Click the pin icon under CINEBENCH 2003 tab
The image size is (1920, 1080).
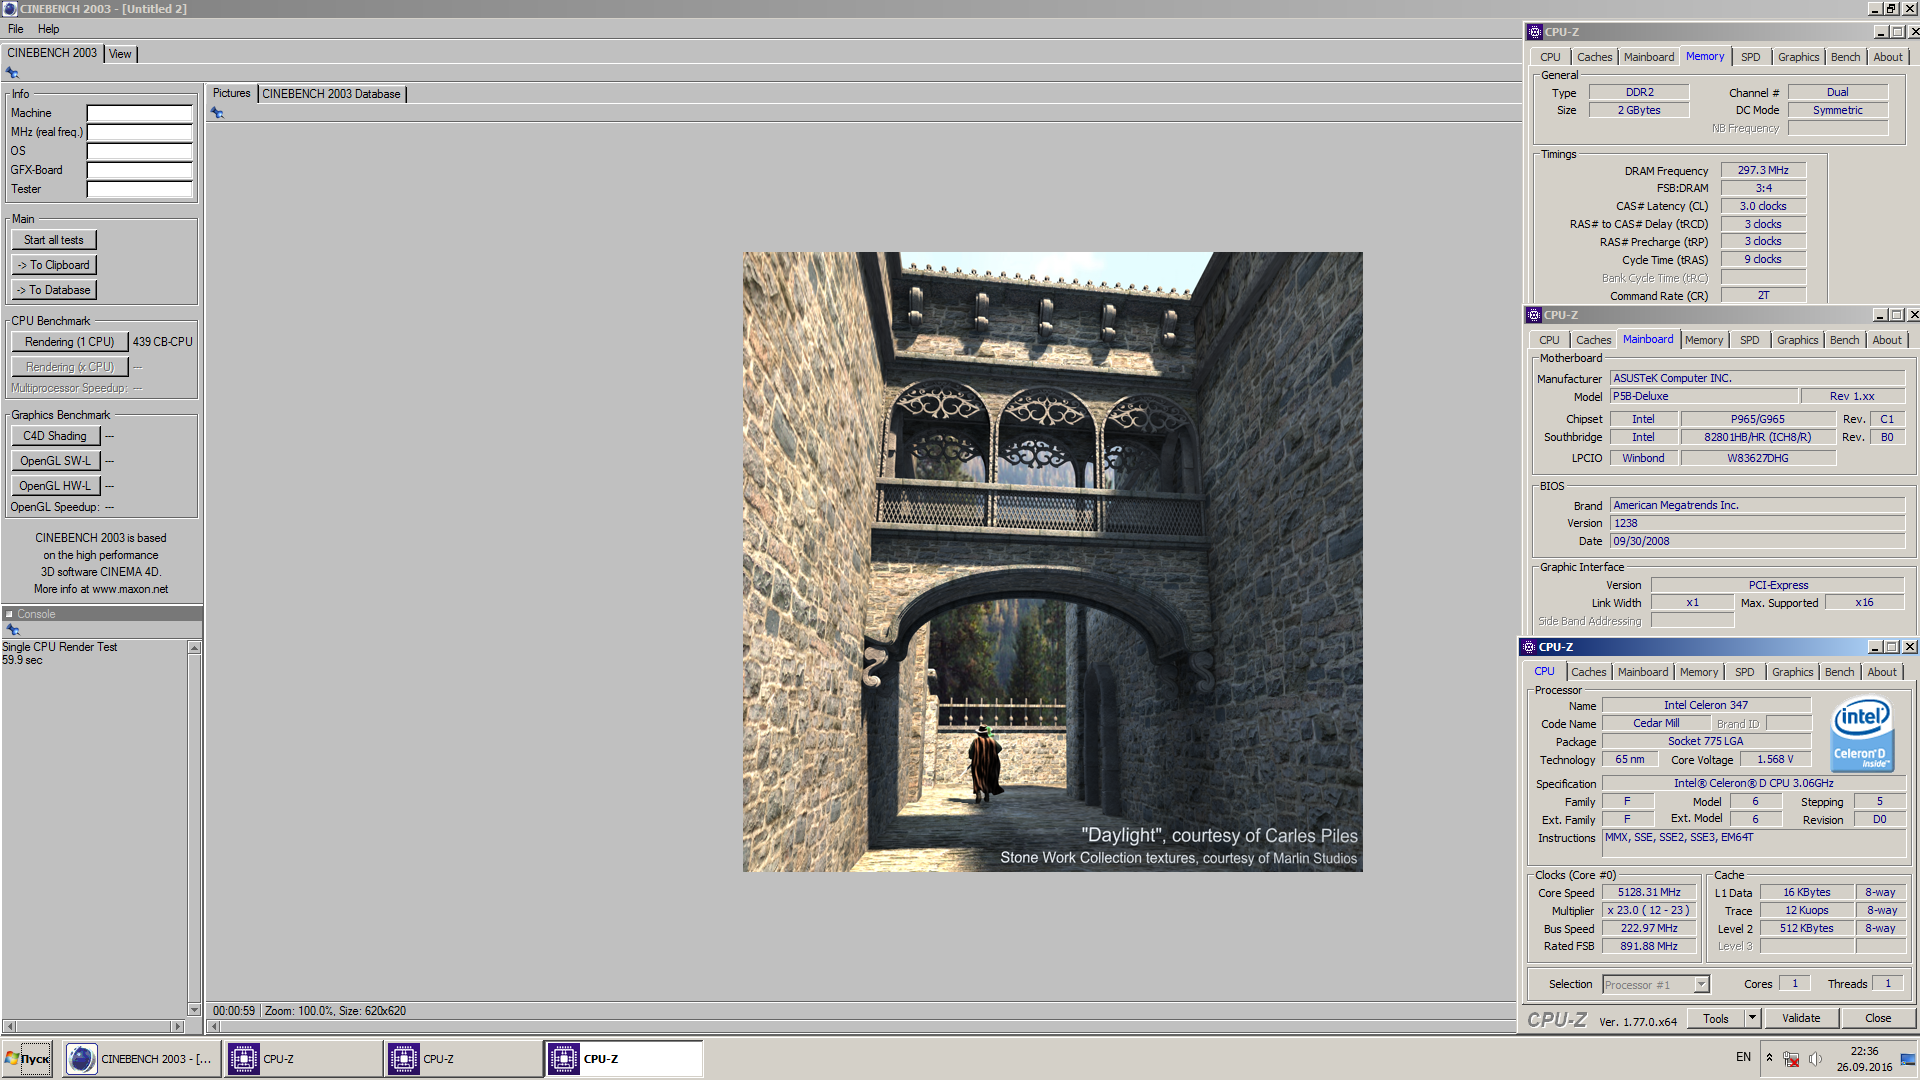[12, 72]
